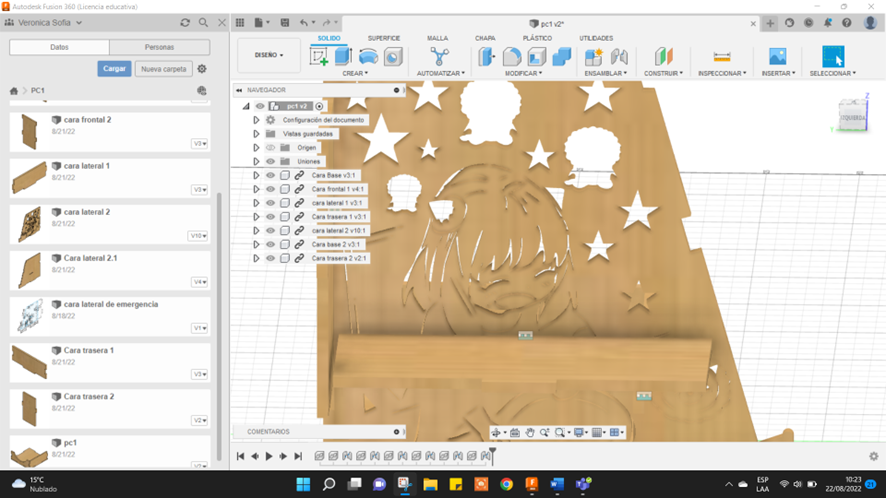The height and width of the screenshot is (498, 886).
Task: Expand the Uniones folder
Action: point(256,162)
